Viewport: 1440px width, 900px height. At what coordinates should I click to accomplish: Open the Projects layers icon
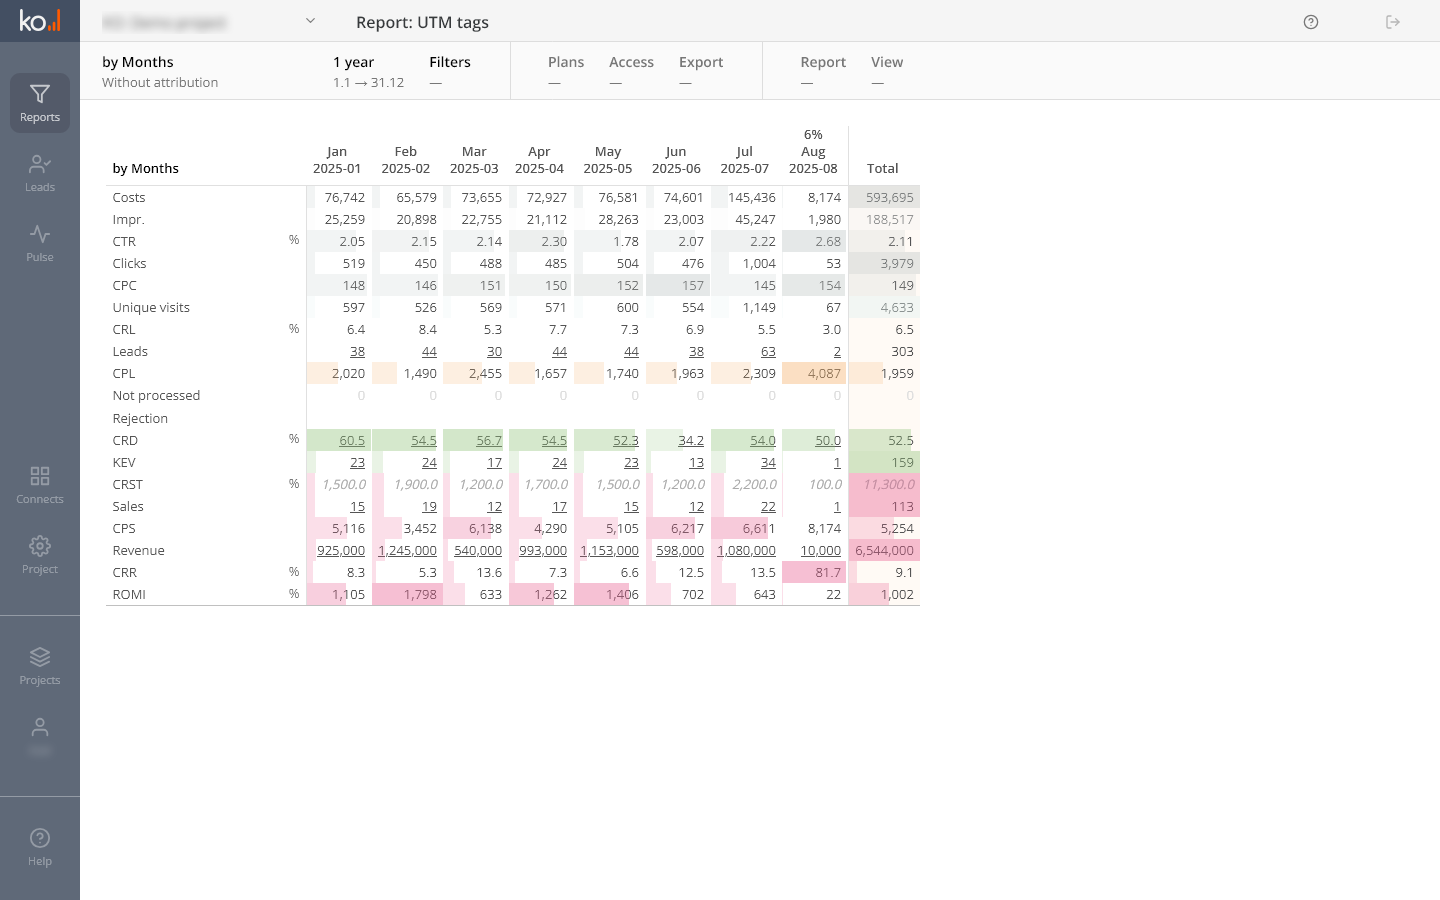(40, 658)
